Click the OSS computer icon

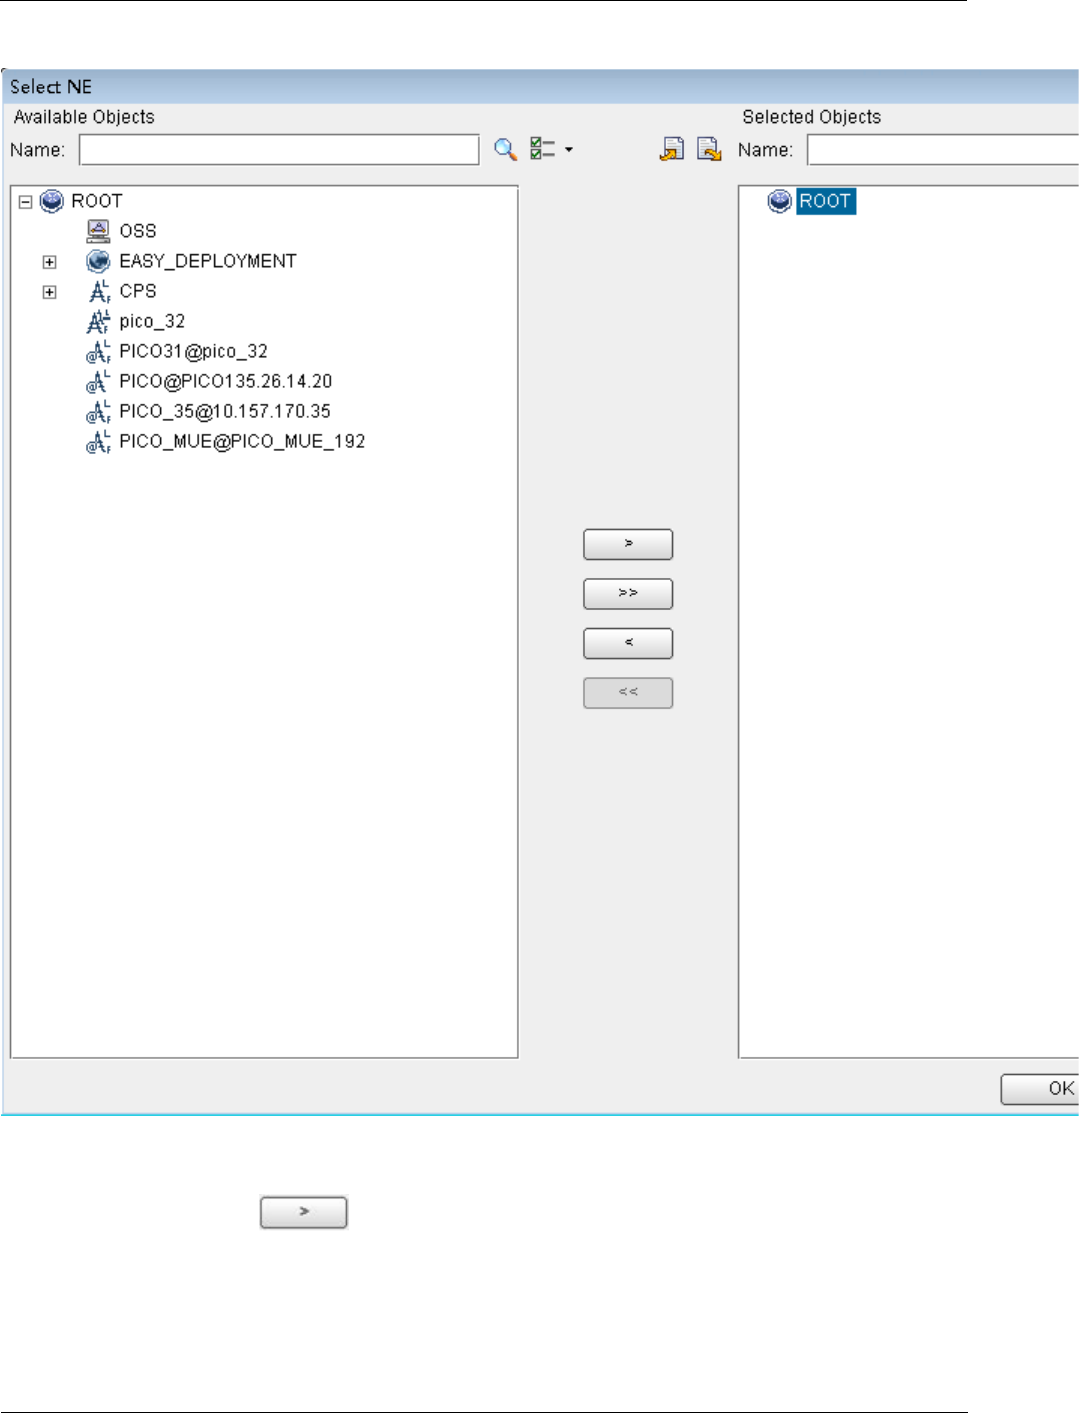[x=98, y=231]
